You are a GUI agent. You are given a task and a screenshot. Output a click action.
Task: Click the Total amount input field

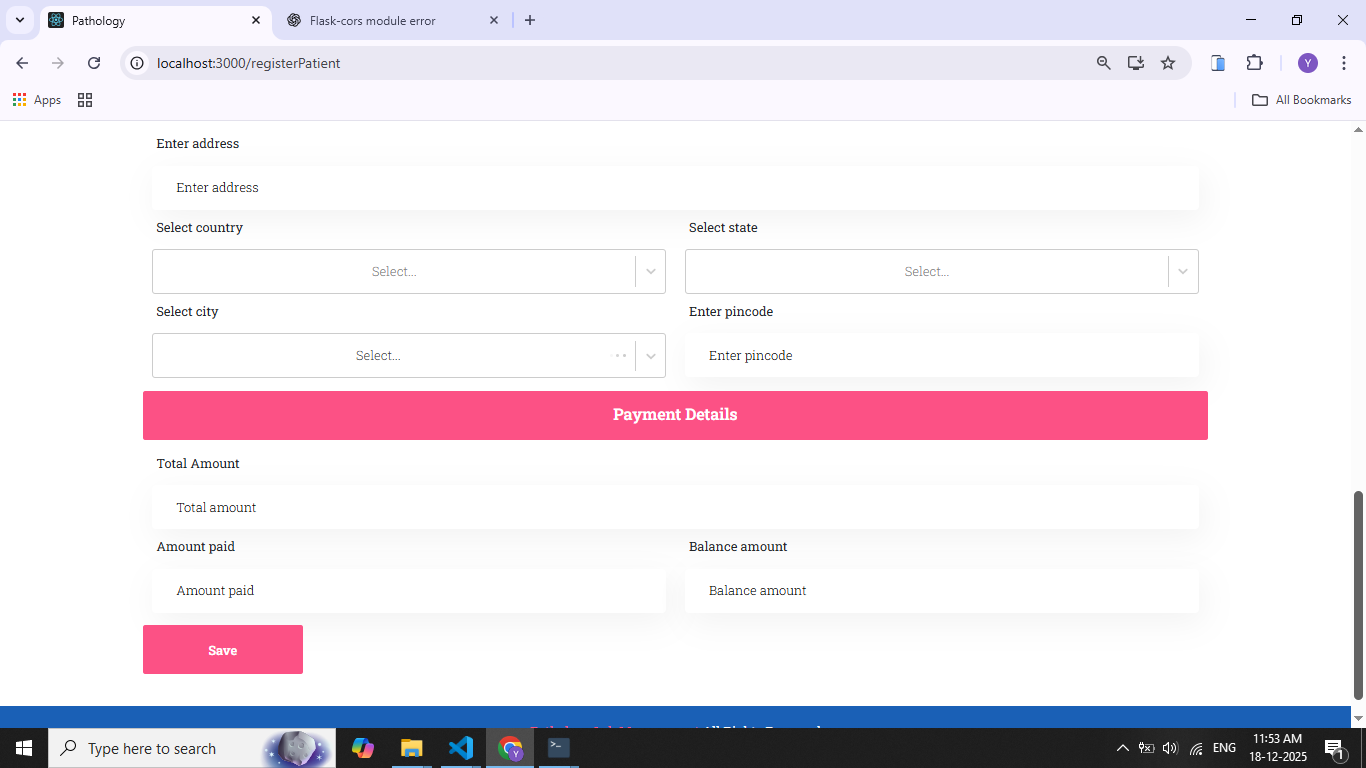pyautogui.click(x=675, y=508)
